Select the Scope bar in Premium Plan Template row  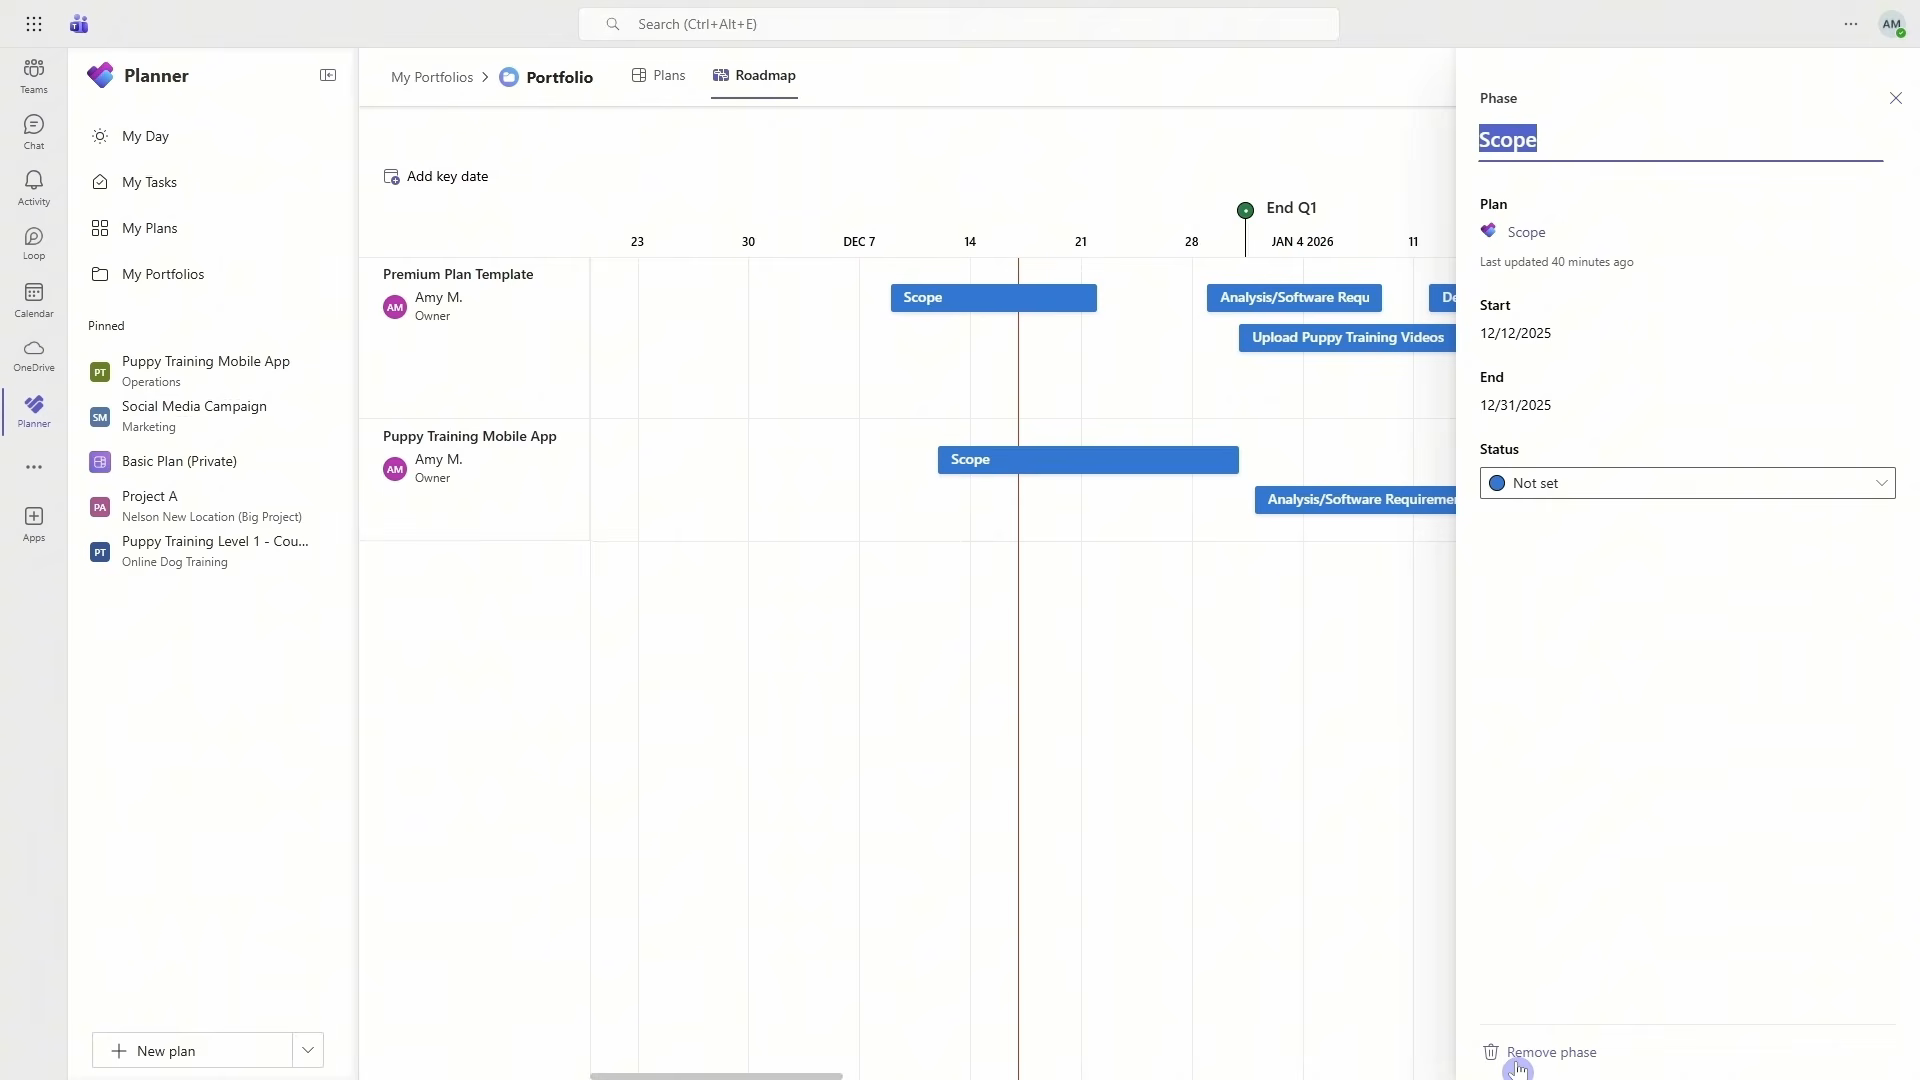click(994, 298)
